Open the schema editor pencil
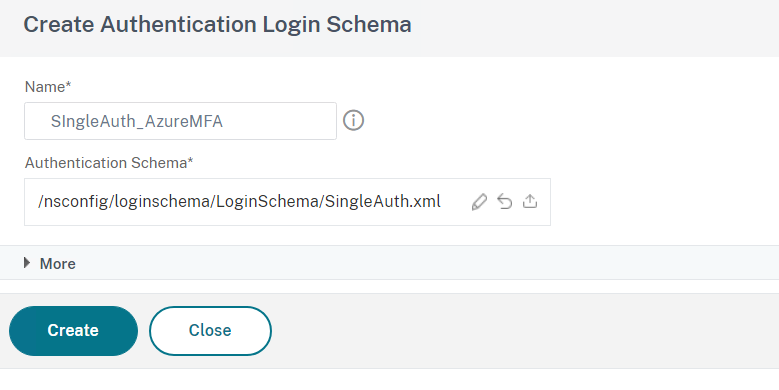The height and width of the screenshot is (390, 779). click(x=479, y=202)
